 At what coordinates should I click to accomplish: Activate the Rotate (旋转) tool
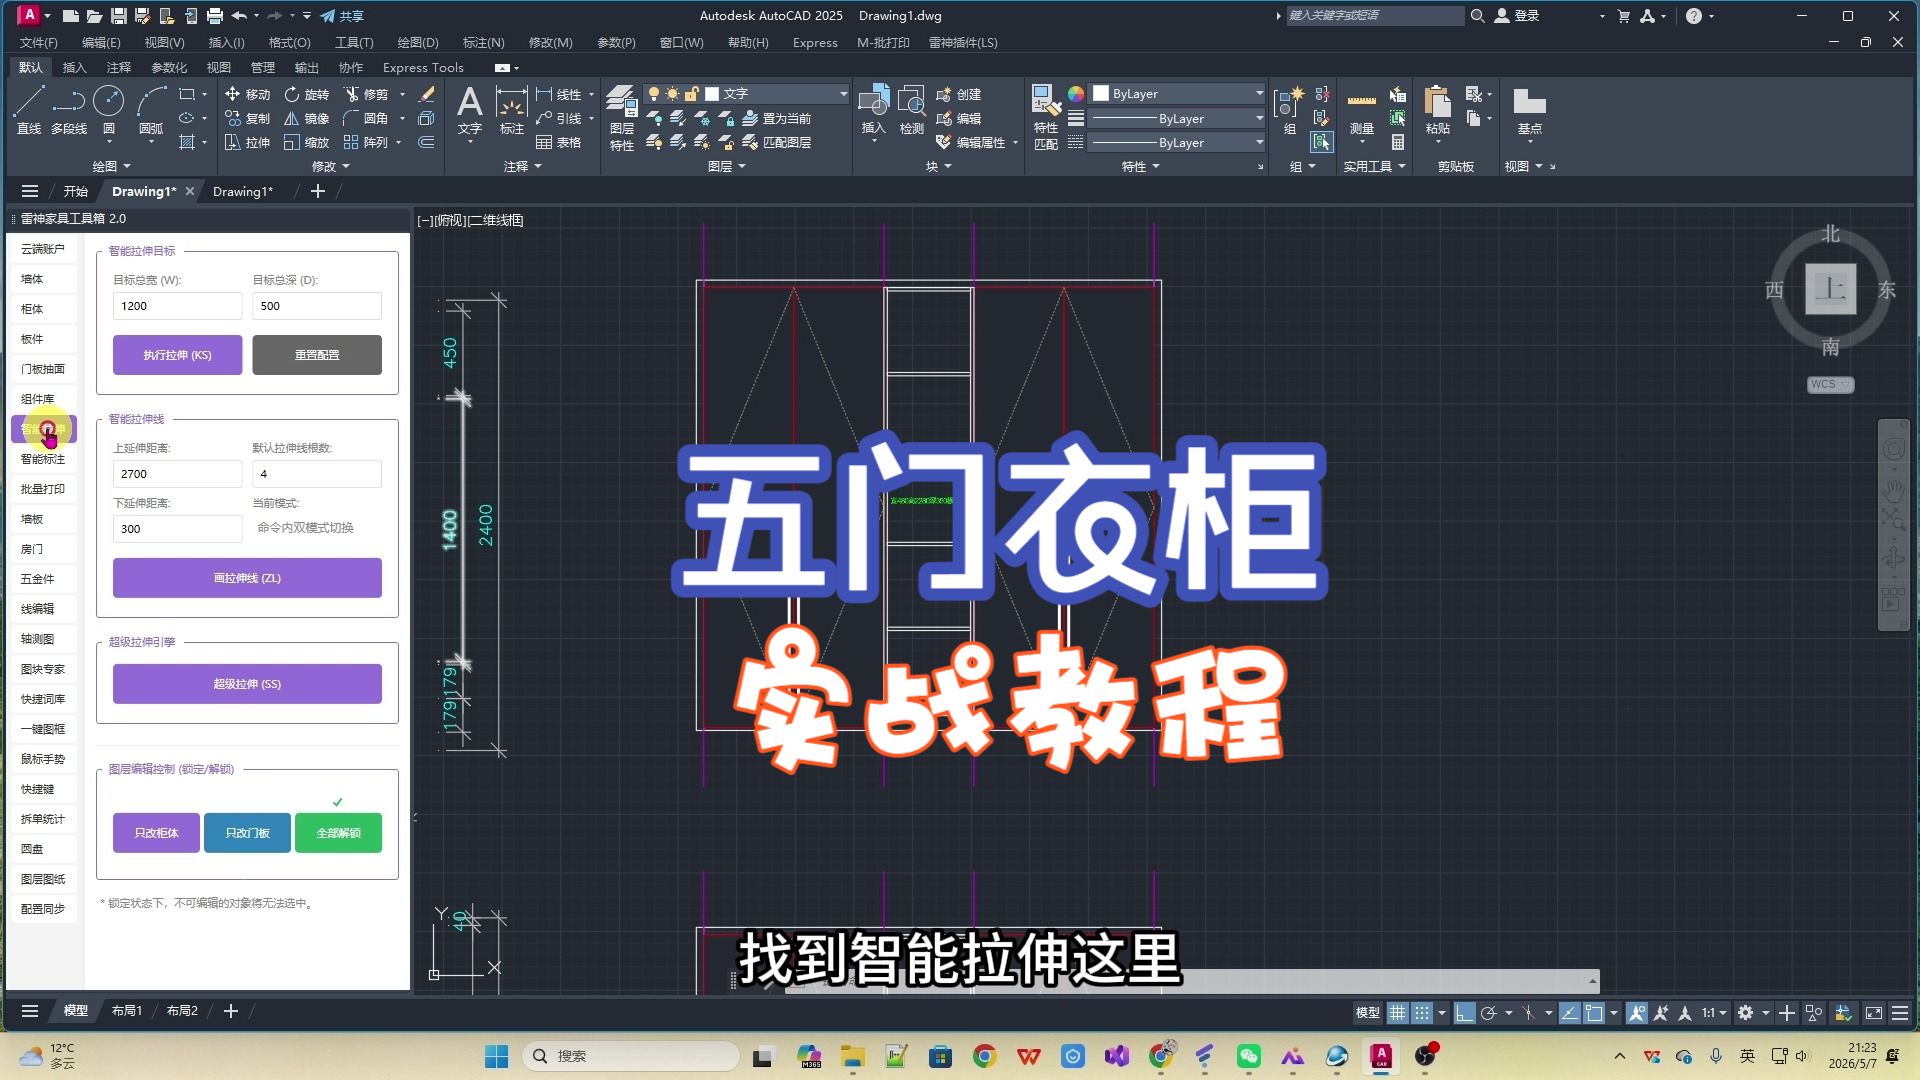(306, 94)
